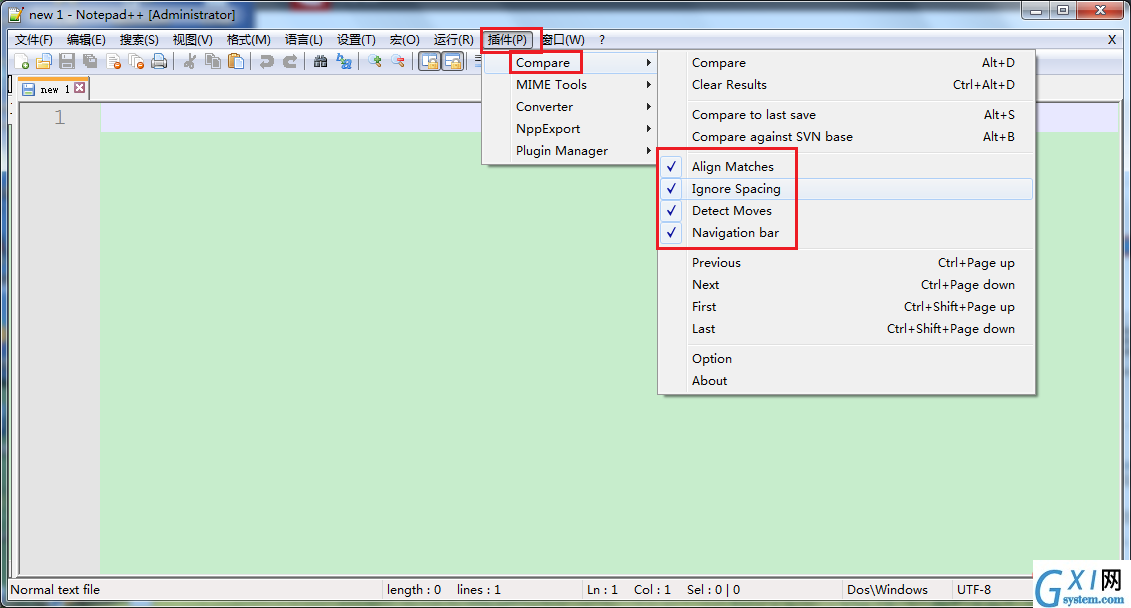Viewport: 1131px width, 608px height.
Task: Click the Copy toolbar icon
Action: pyautogui.click(x=213, y=62)
